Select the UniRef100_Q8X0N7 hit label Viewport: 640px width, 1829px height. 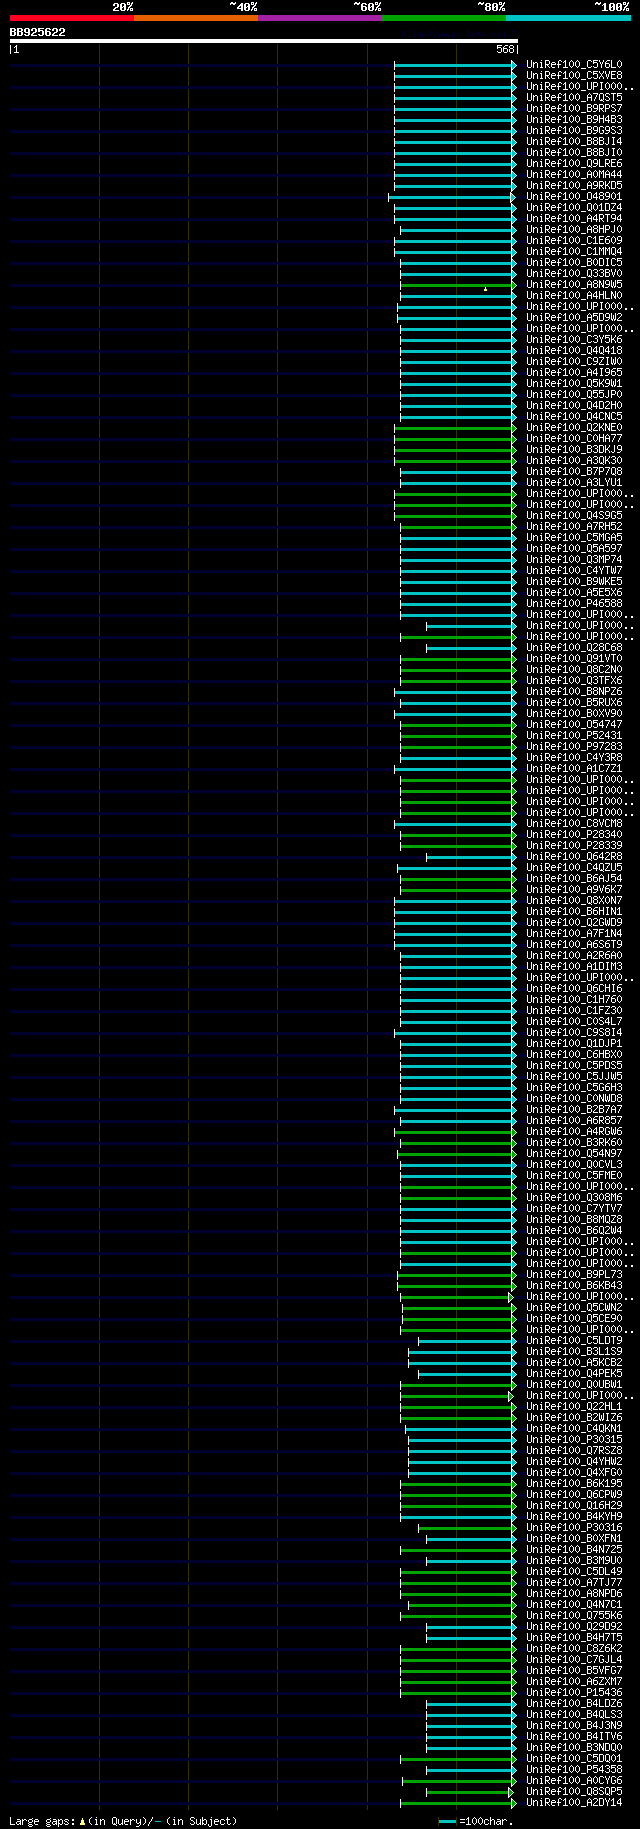574,900
